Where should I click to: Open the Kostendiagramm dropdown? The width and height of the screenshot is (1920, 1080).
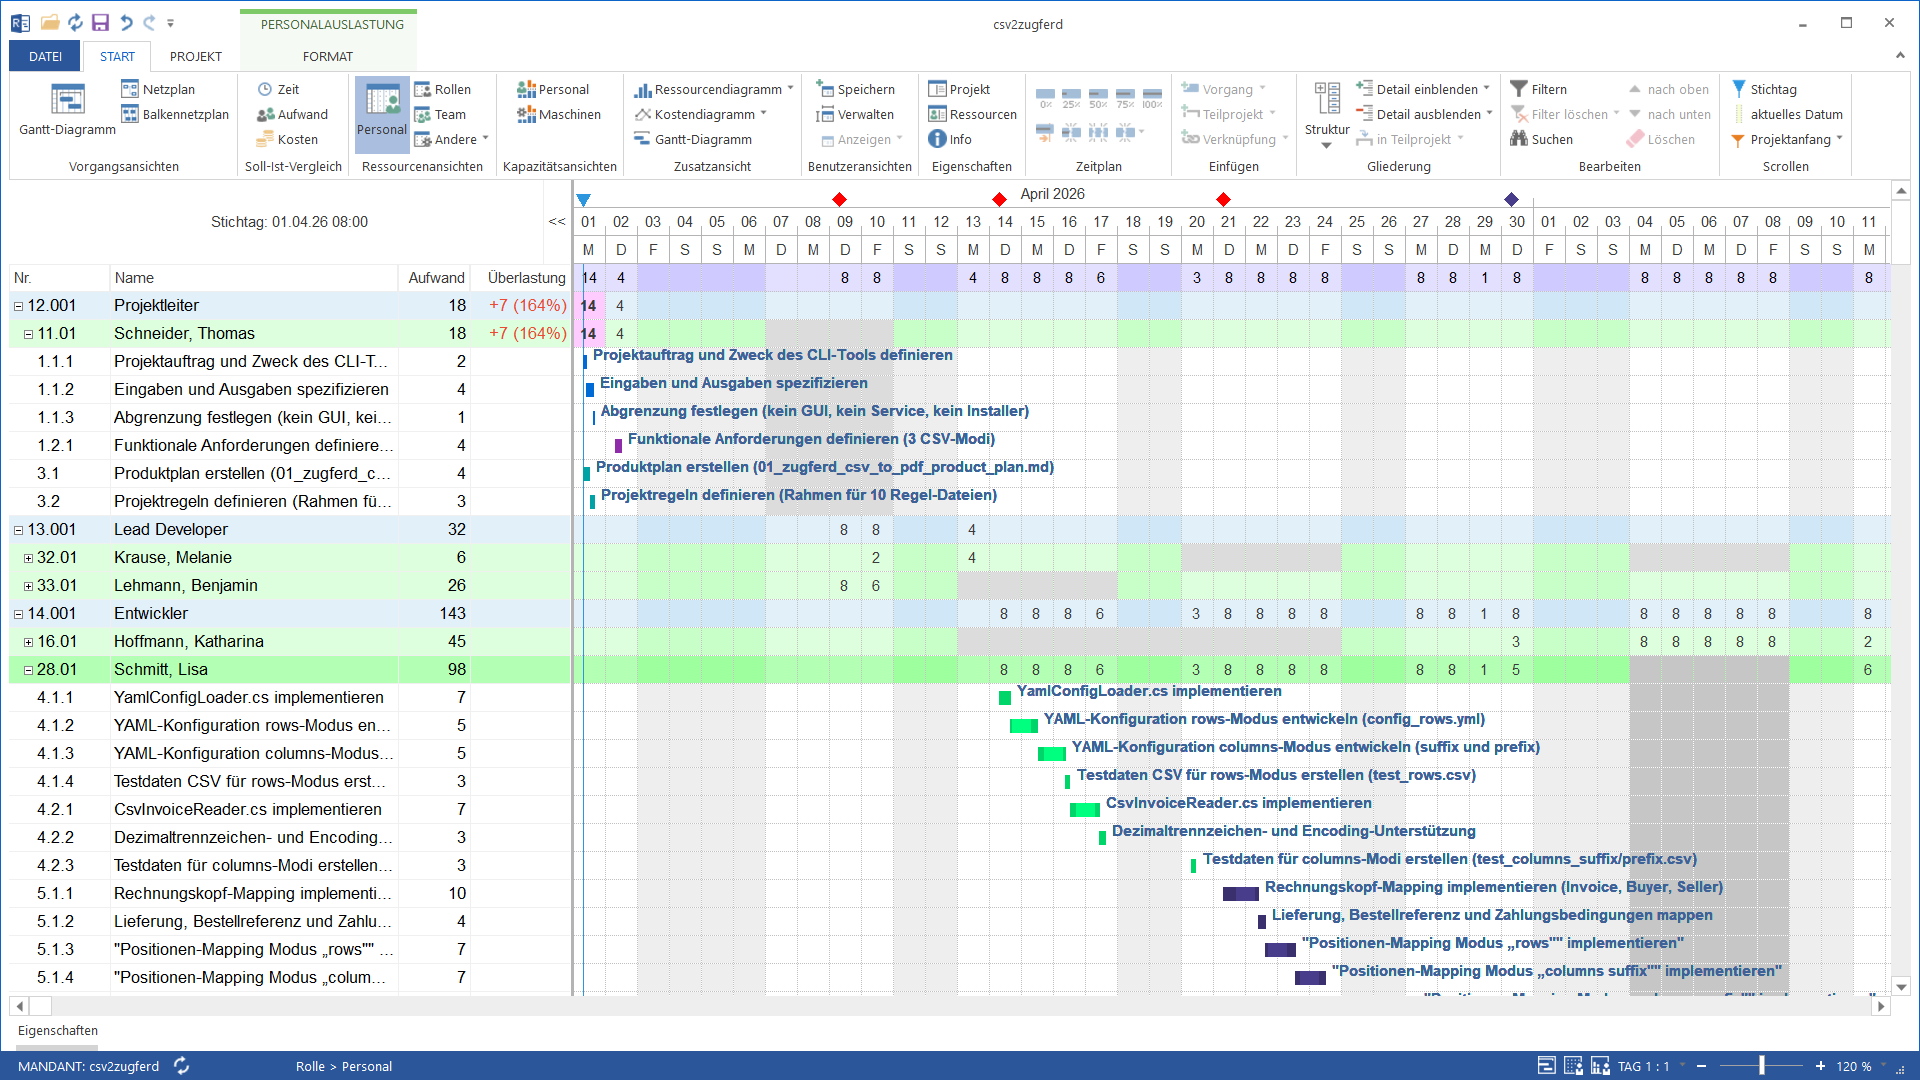click(701, 114)
